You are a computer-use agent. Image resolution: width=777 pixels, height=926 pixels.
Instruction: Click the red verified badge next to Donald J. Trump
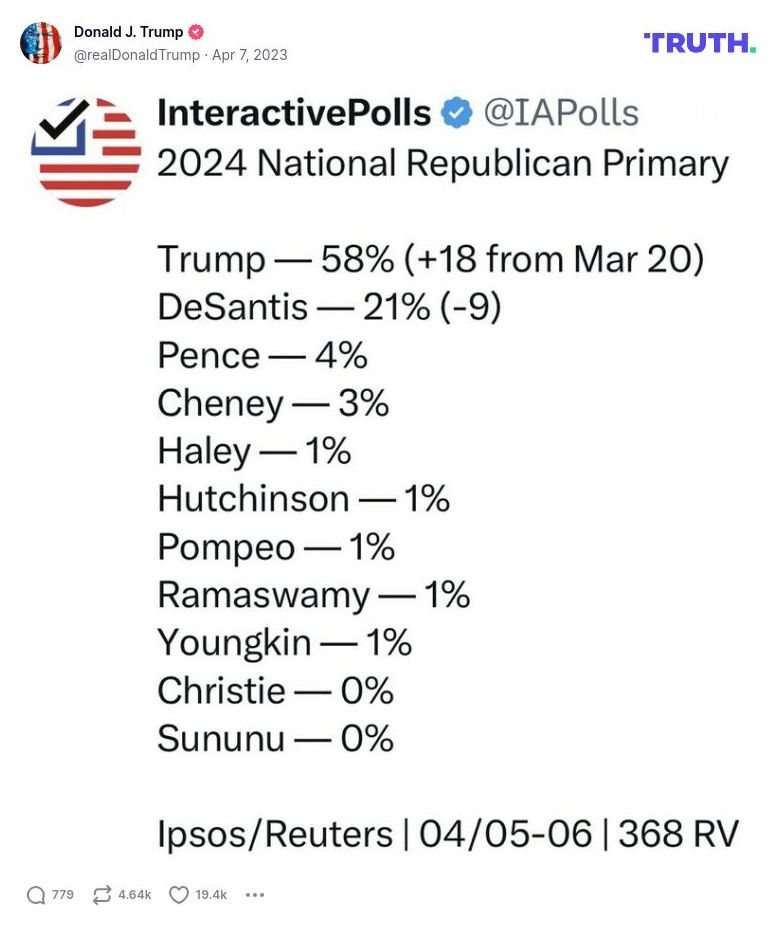click(195, 31)
